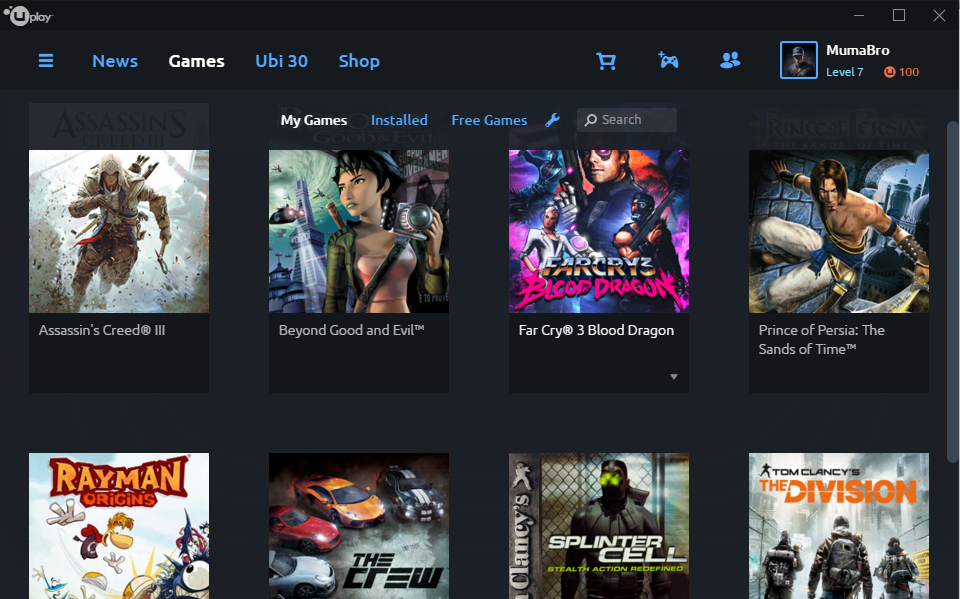Open Prince of Persia Sands of Time cover
Viewport: 960px width, 599px height.
point(839,232)
